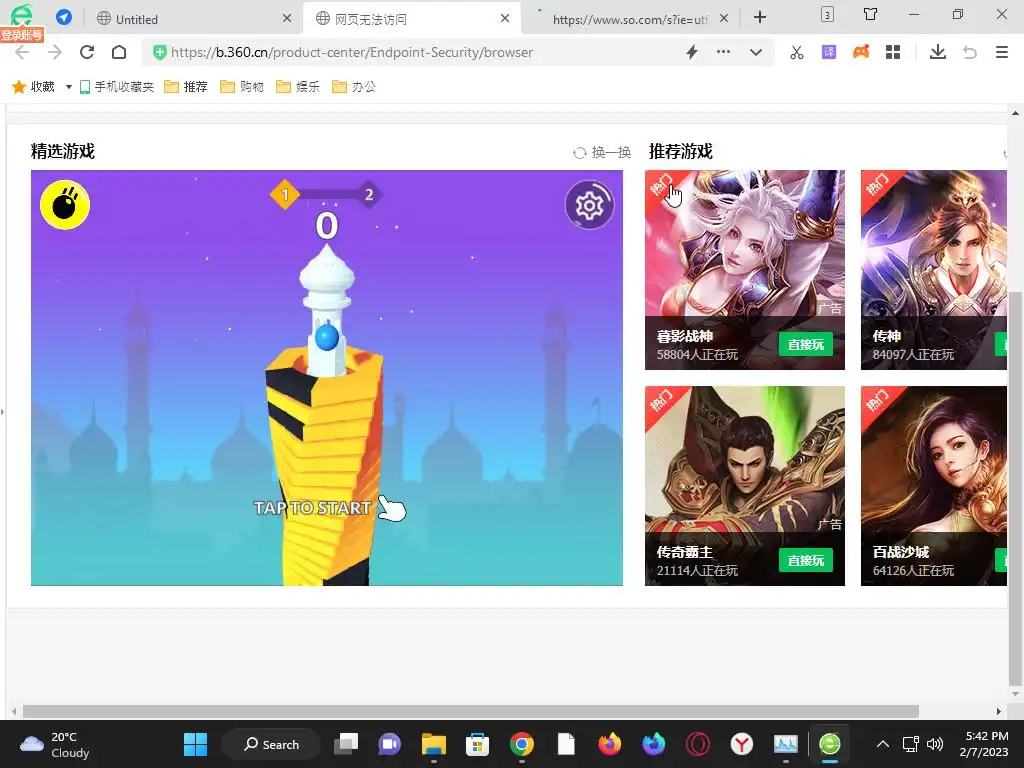The width and height of the screenshot is (1024, 768).
Task: Open the game settings gear icon
Action: pos(589,205)
